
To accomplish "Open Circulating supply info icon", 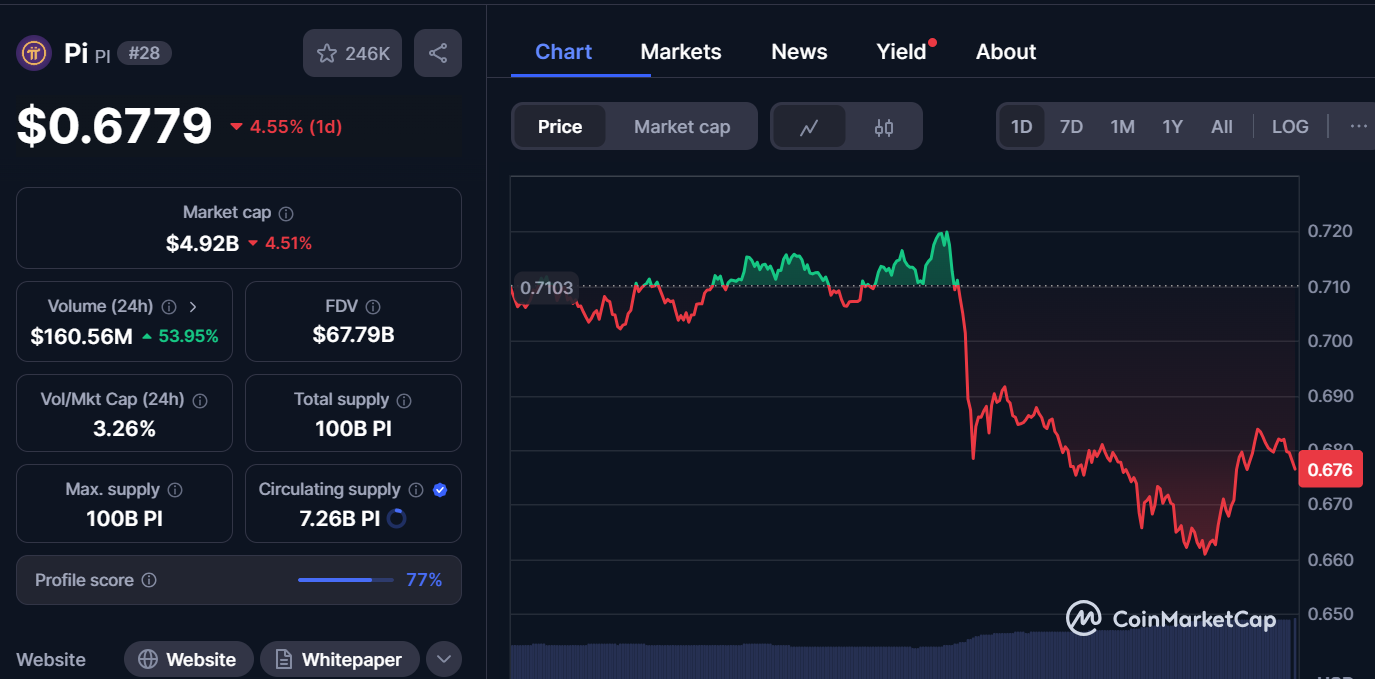I will point(416,490).
